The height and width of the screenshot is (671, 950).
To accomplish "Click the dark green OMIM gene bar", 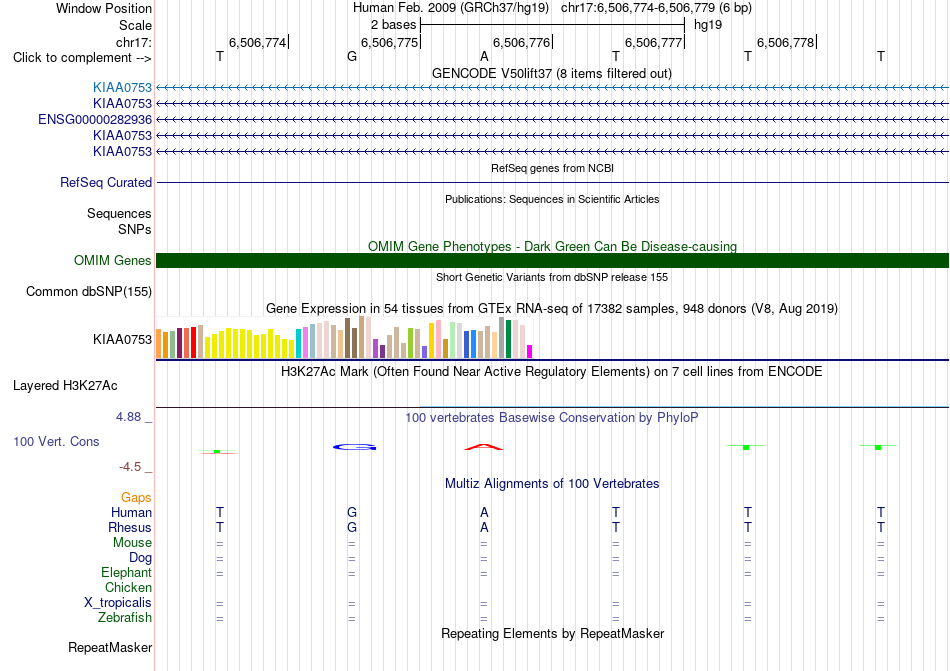I will [x=553, y=260].
